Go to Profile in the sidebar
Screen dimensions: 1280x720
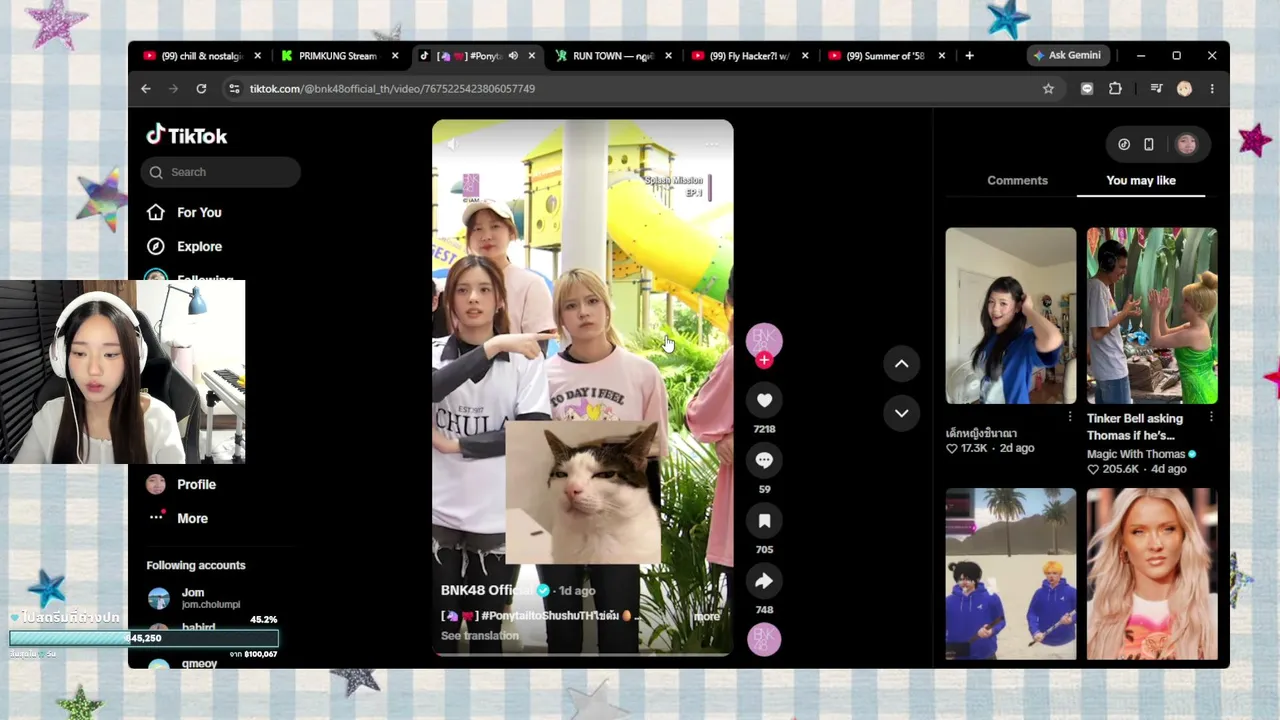[181, 484]
